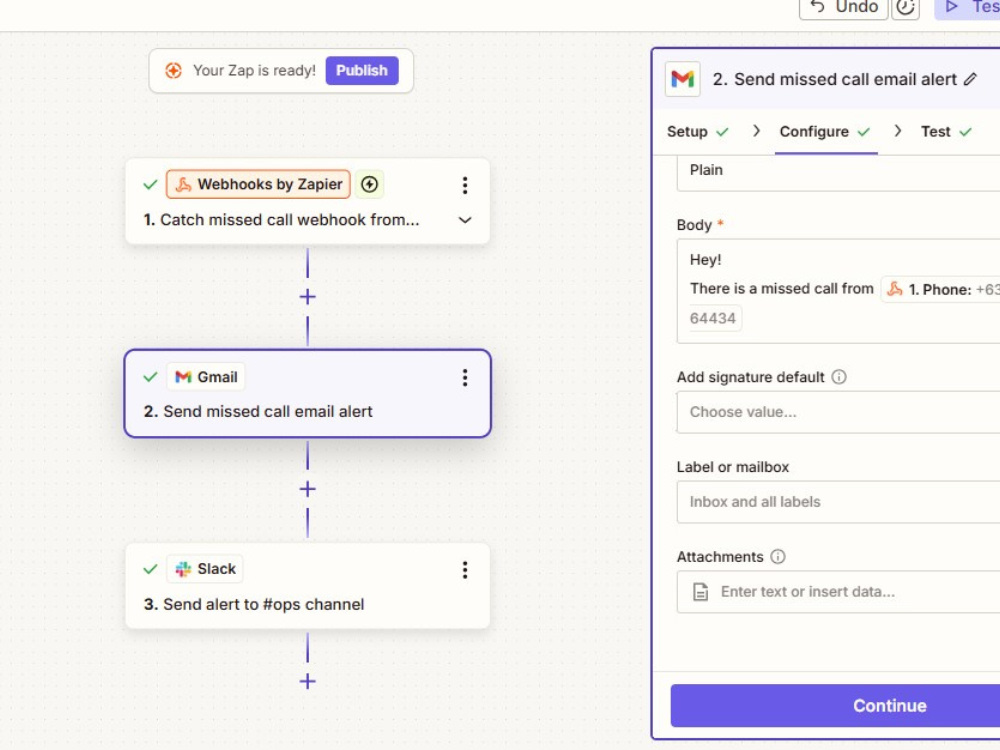The image size is (1000, 750).
Task: Click info icon beside Add signature default
Action: click(x=839, y=377)
